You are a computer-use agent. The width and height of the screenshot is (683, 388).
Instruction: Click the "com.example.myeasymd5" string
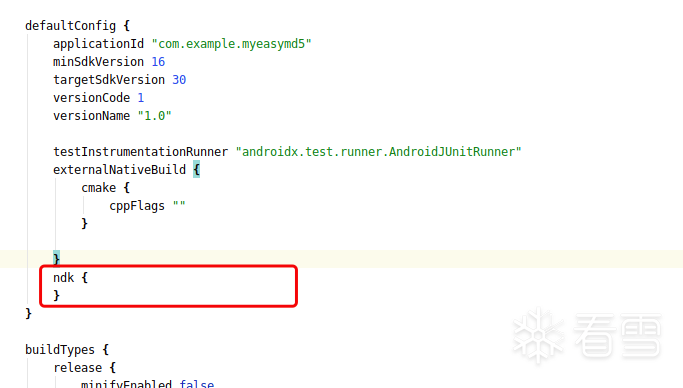coord(231,44)
